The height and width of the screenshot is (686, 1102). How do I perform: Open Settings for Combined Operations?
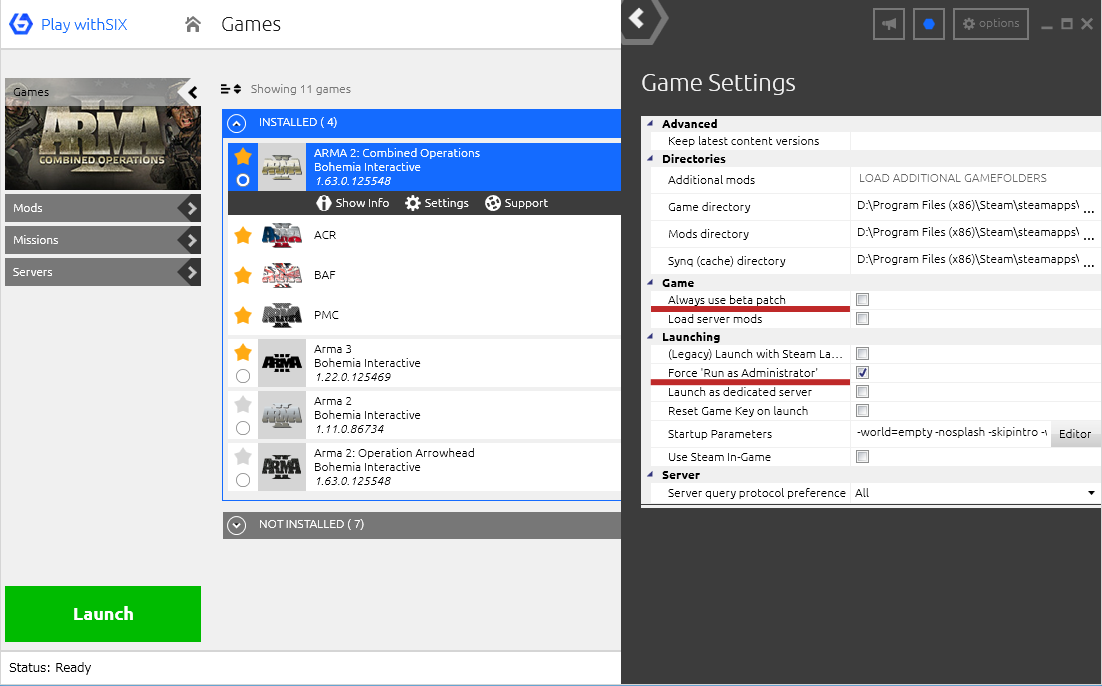tap(437, 203)
